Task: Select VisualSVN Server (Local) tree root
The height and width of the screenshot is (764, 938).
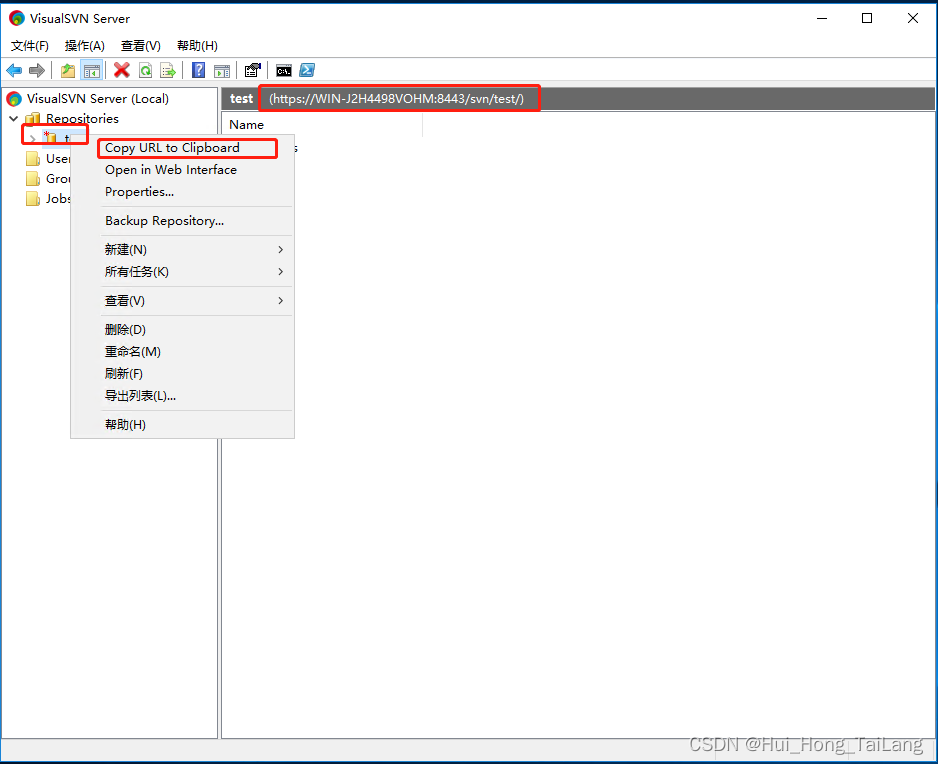Action: tap(98, 99)
